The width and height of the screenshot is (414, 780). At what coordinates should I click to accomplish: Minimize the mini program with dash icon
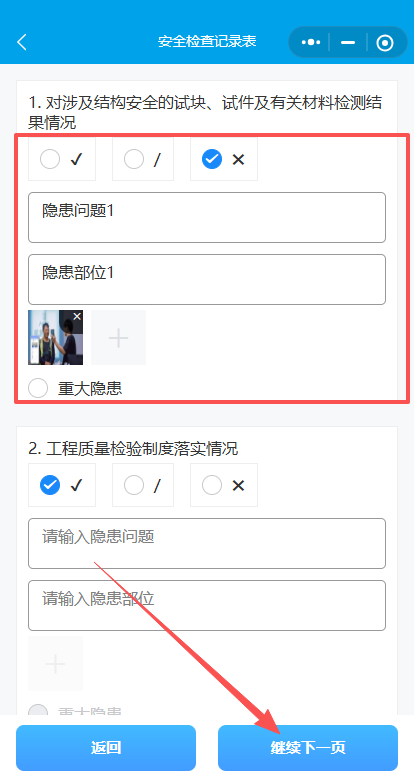(348, 42)
